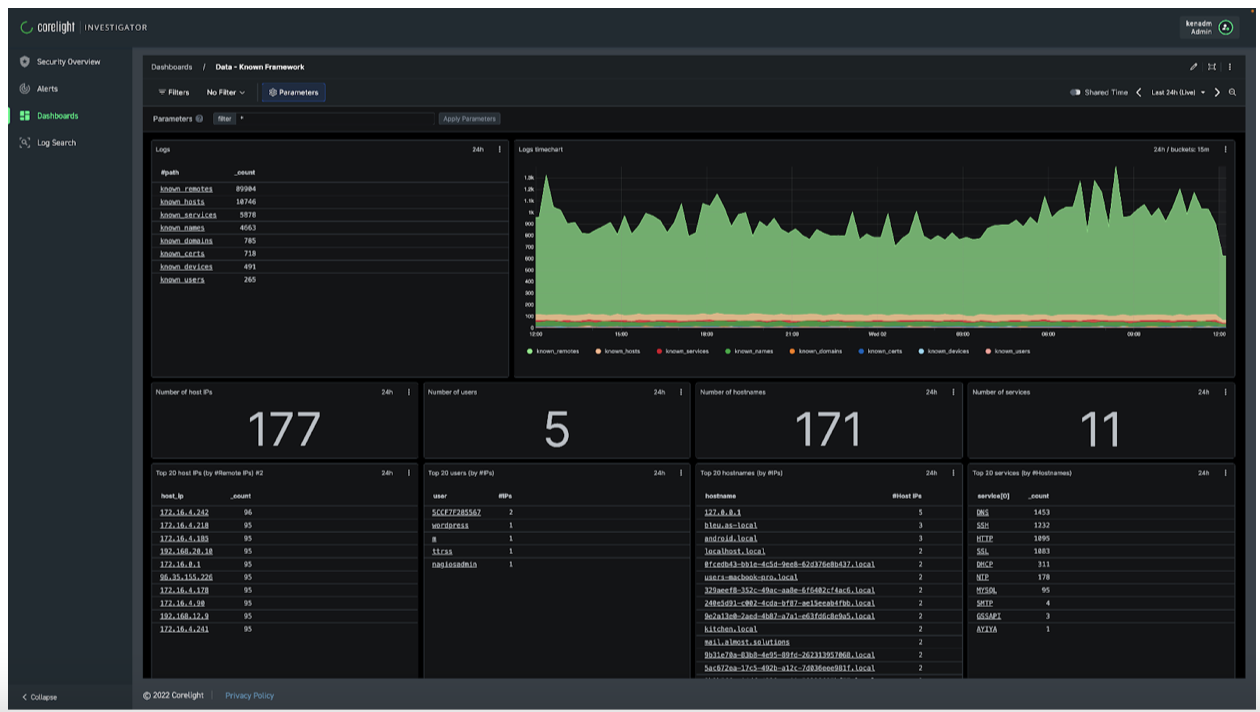This screenshot has height=712, width=1260.
Task: Click the user account avatar icon
Action: click(x=1226, y=28)
